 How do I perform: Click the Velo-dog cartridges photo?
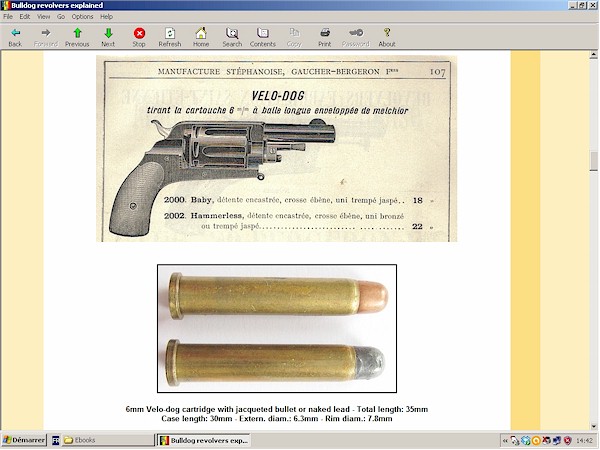tap(277, 328)
